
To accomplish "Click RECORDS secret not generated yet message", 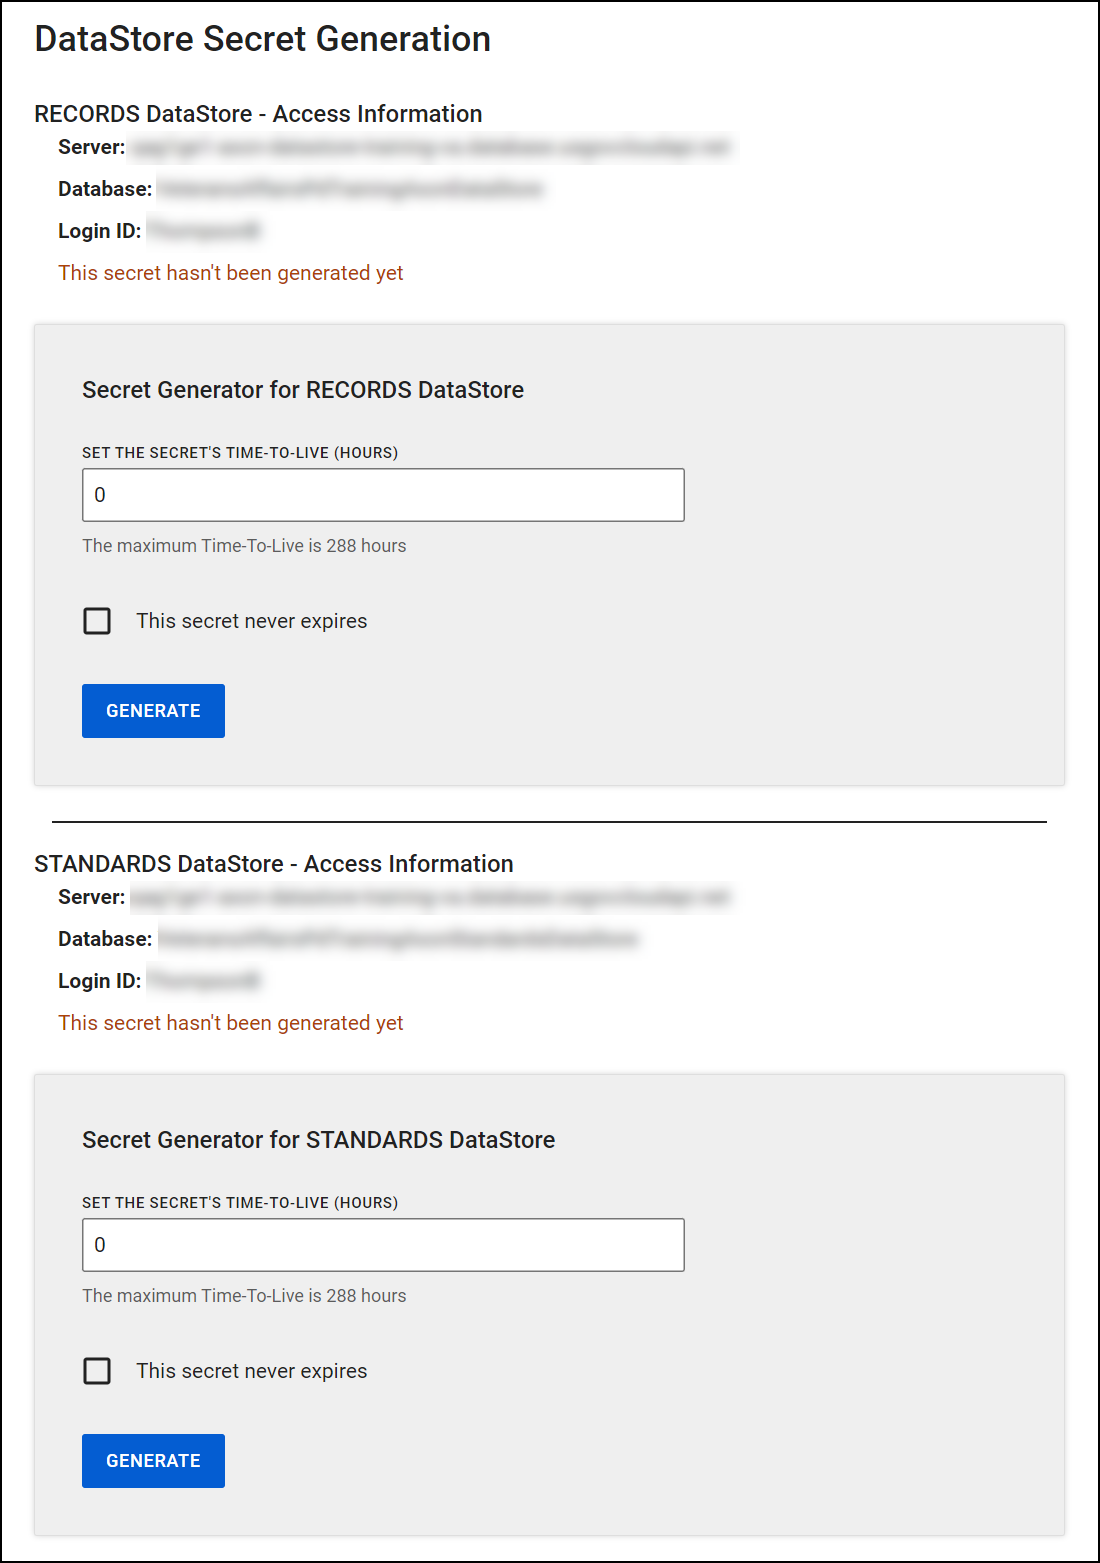I will point(231,273).
